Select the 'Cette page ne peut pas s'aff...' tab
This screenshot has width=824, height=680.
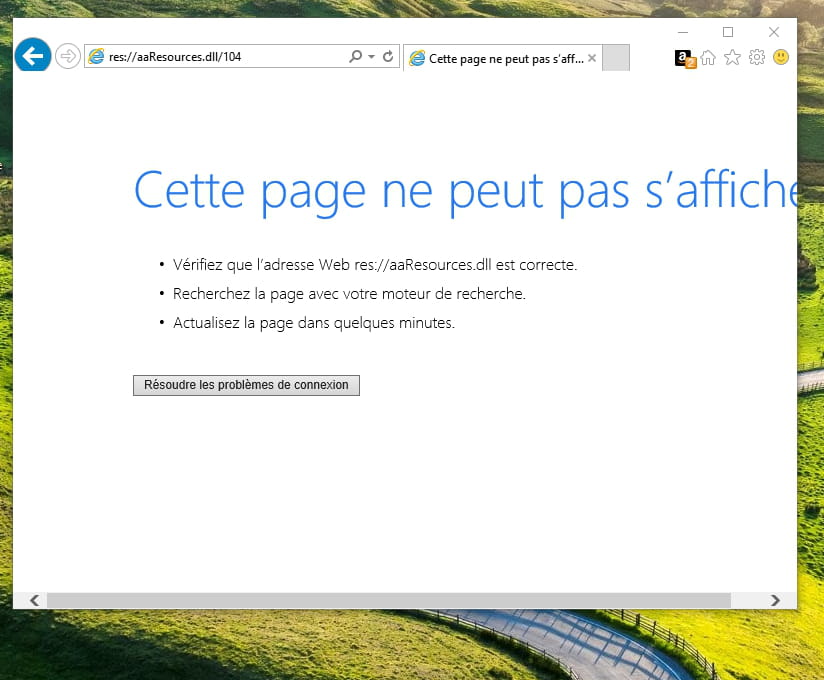click(498, 58)
